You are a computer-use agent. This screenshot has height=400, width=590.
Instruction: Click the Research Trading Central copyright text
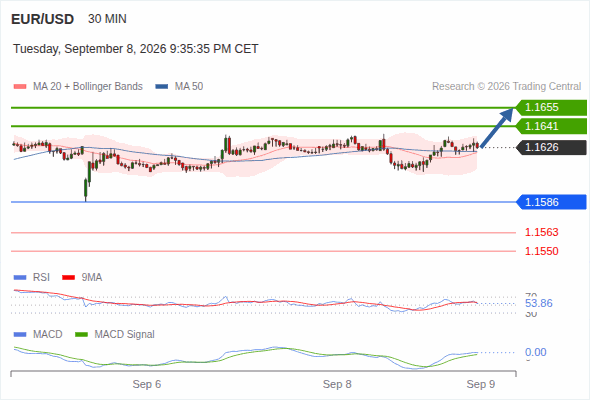(x=506, y=87)
